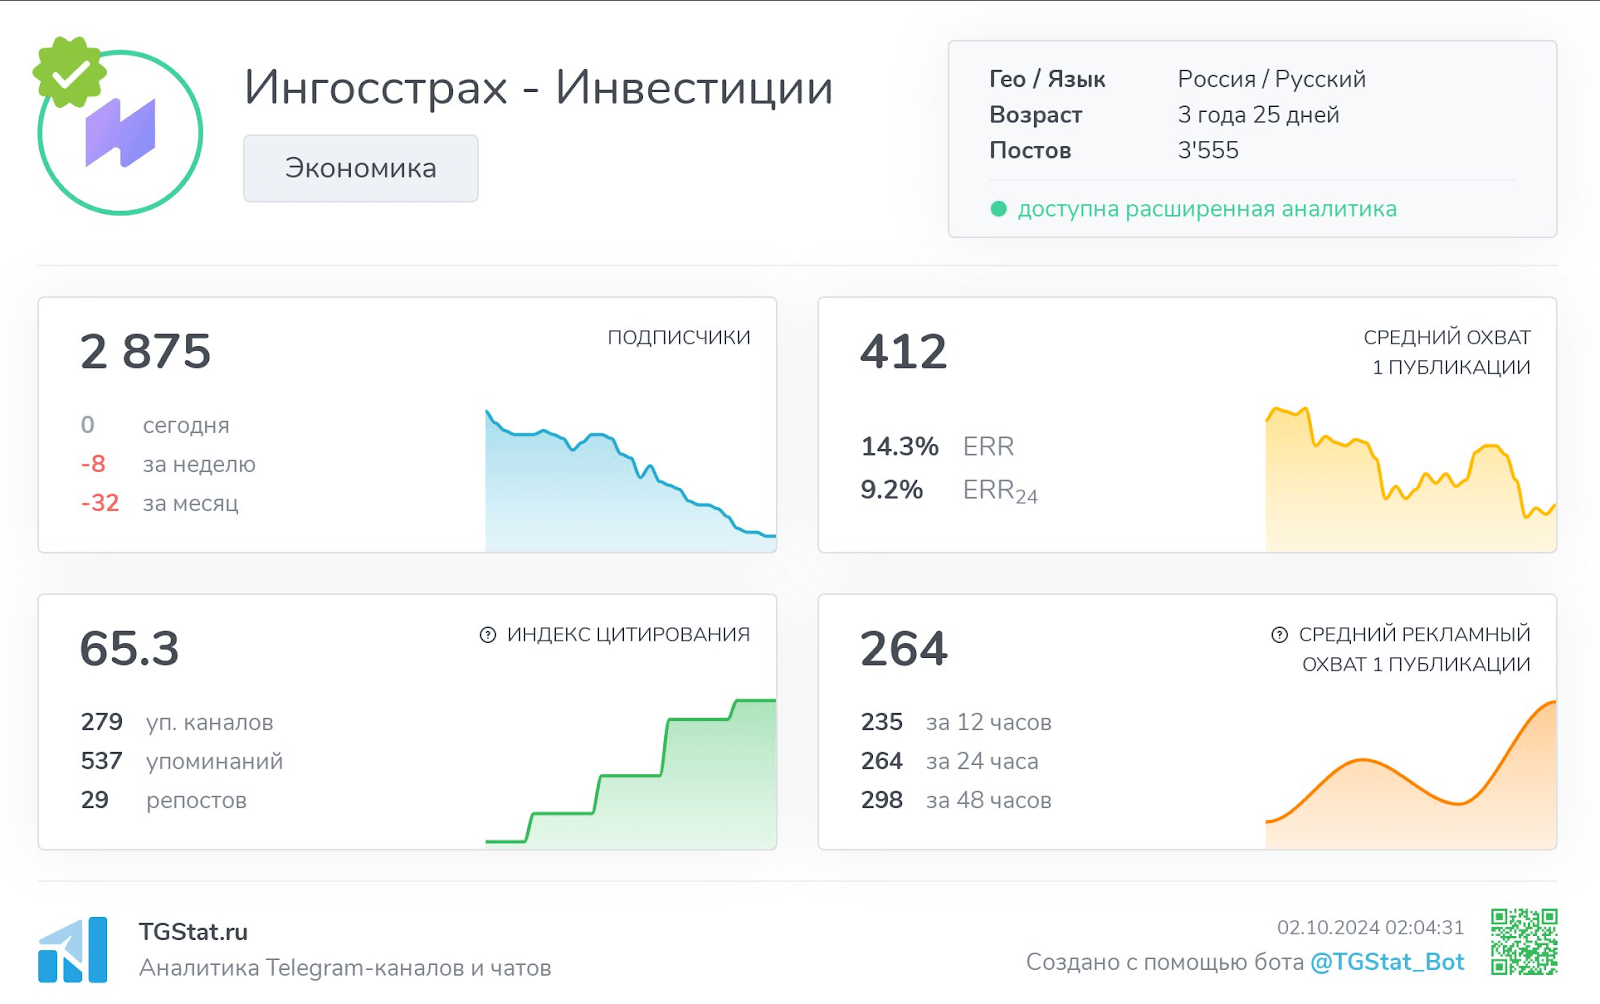The image size is (1600, 1004).
Task: Click the 298 за 48 часов row
Action: coord(956,800)
